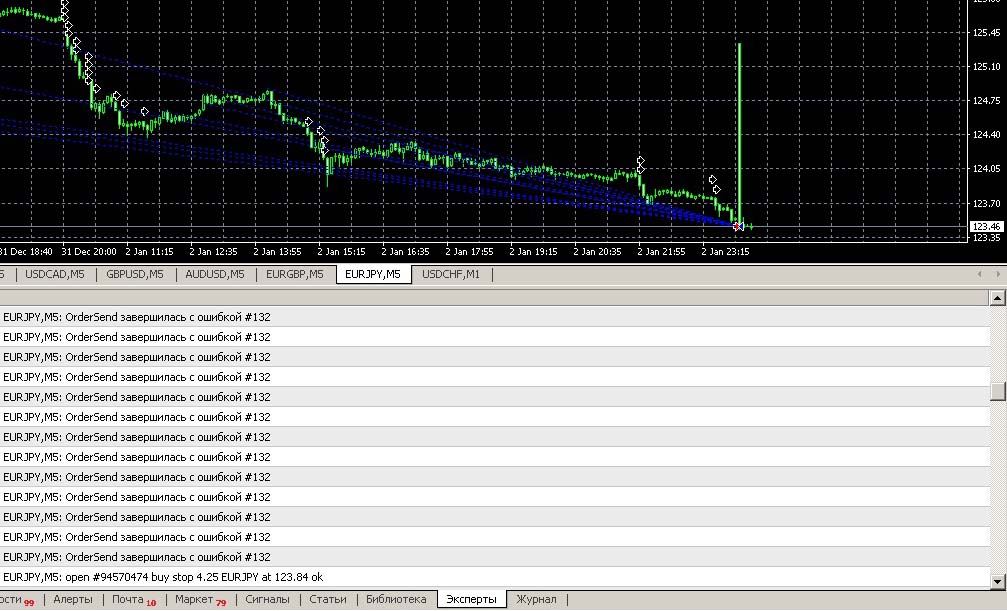Open the Статьи terminal tab
1007x611 pixels.
tap(328, 599)
